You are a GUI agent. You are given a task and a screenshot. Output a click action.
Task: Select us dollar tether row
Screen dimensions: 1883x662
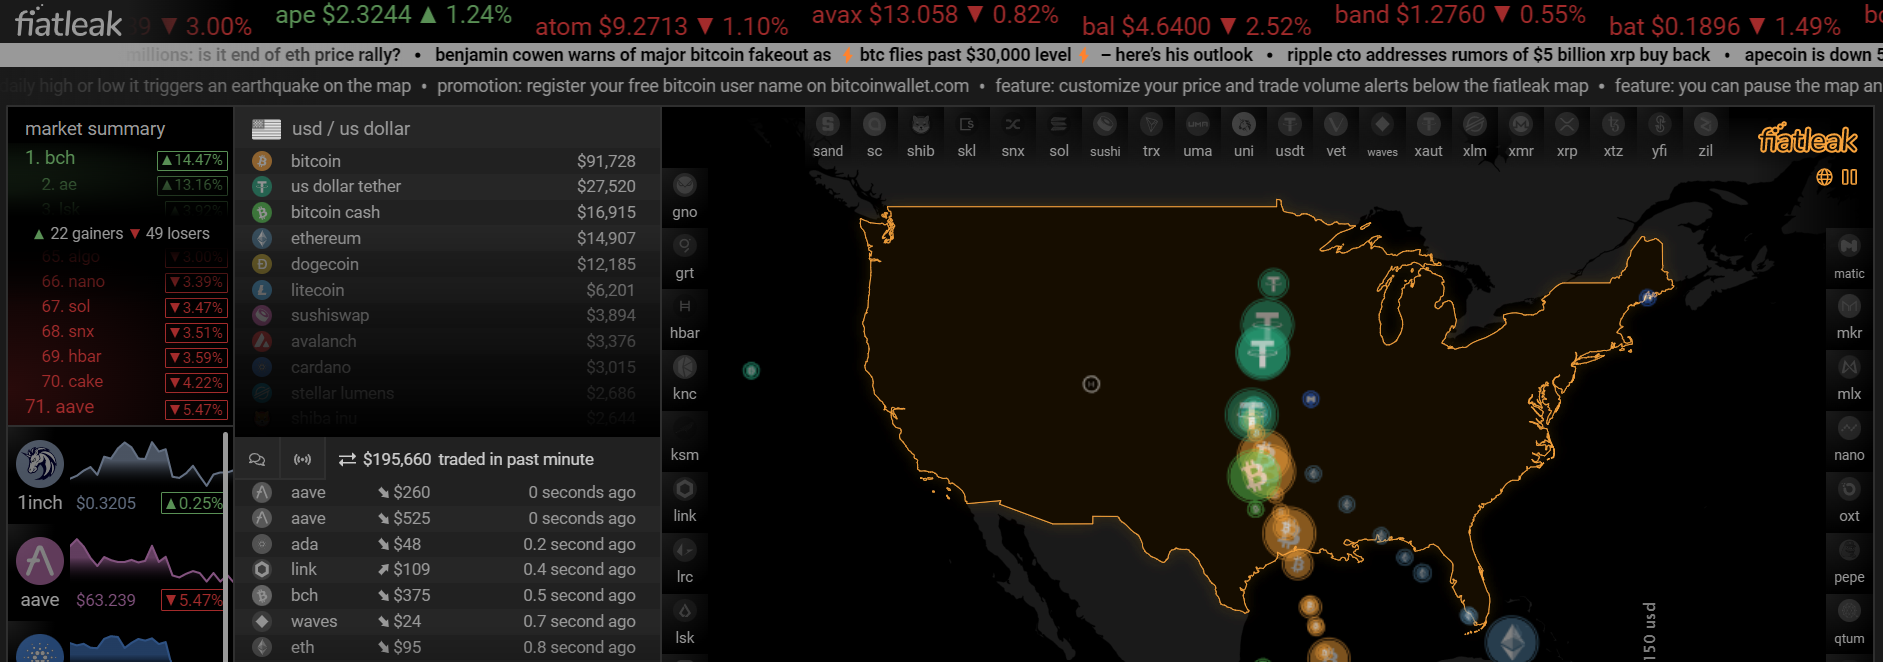447,187
